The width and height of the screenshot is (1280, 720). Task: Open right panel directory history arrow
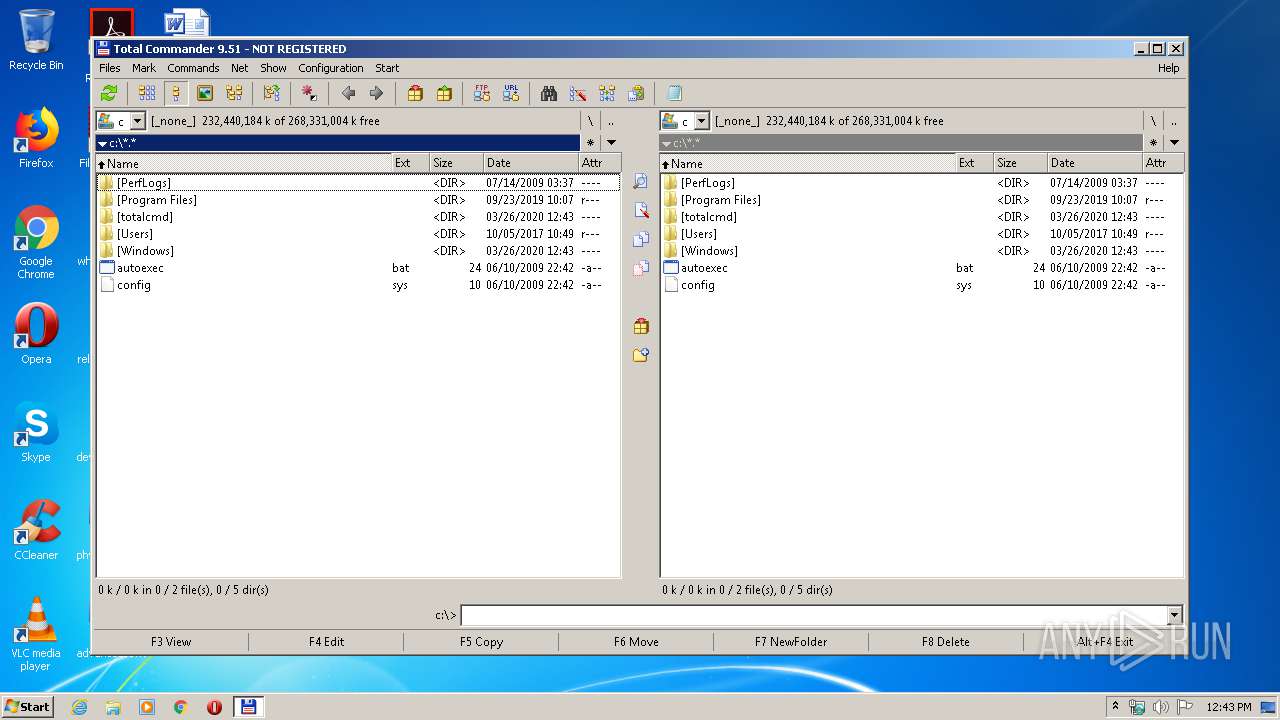coord(1174,143)
